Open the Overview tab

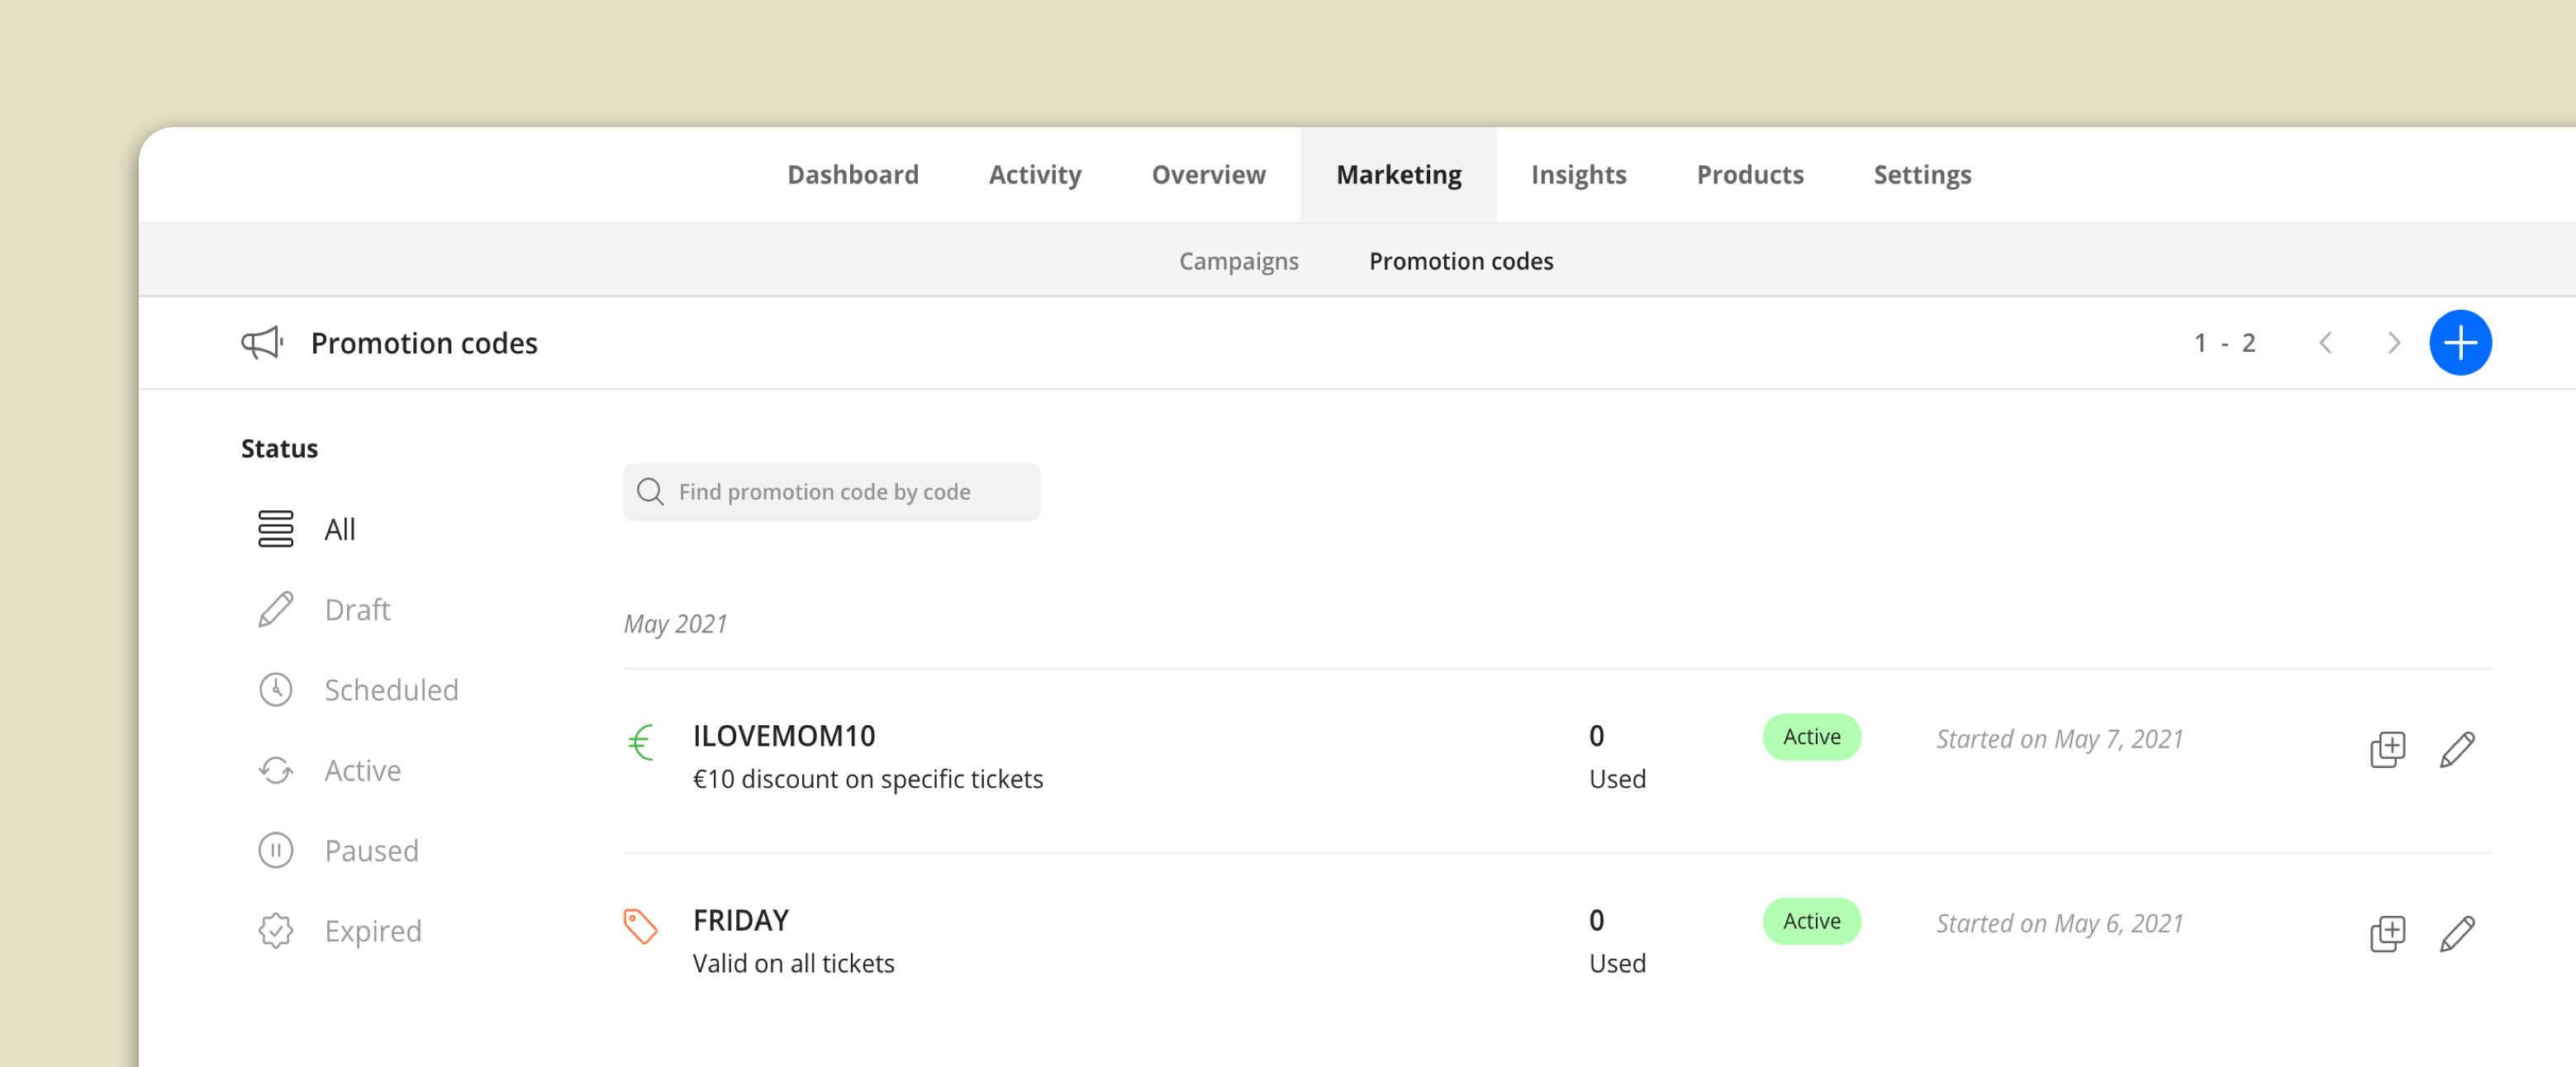point(1208,174)
